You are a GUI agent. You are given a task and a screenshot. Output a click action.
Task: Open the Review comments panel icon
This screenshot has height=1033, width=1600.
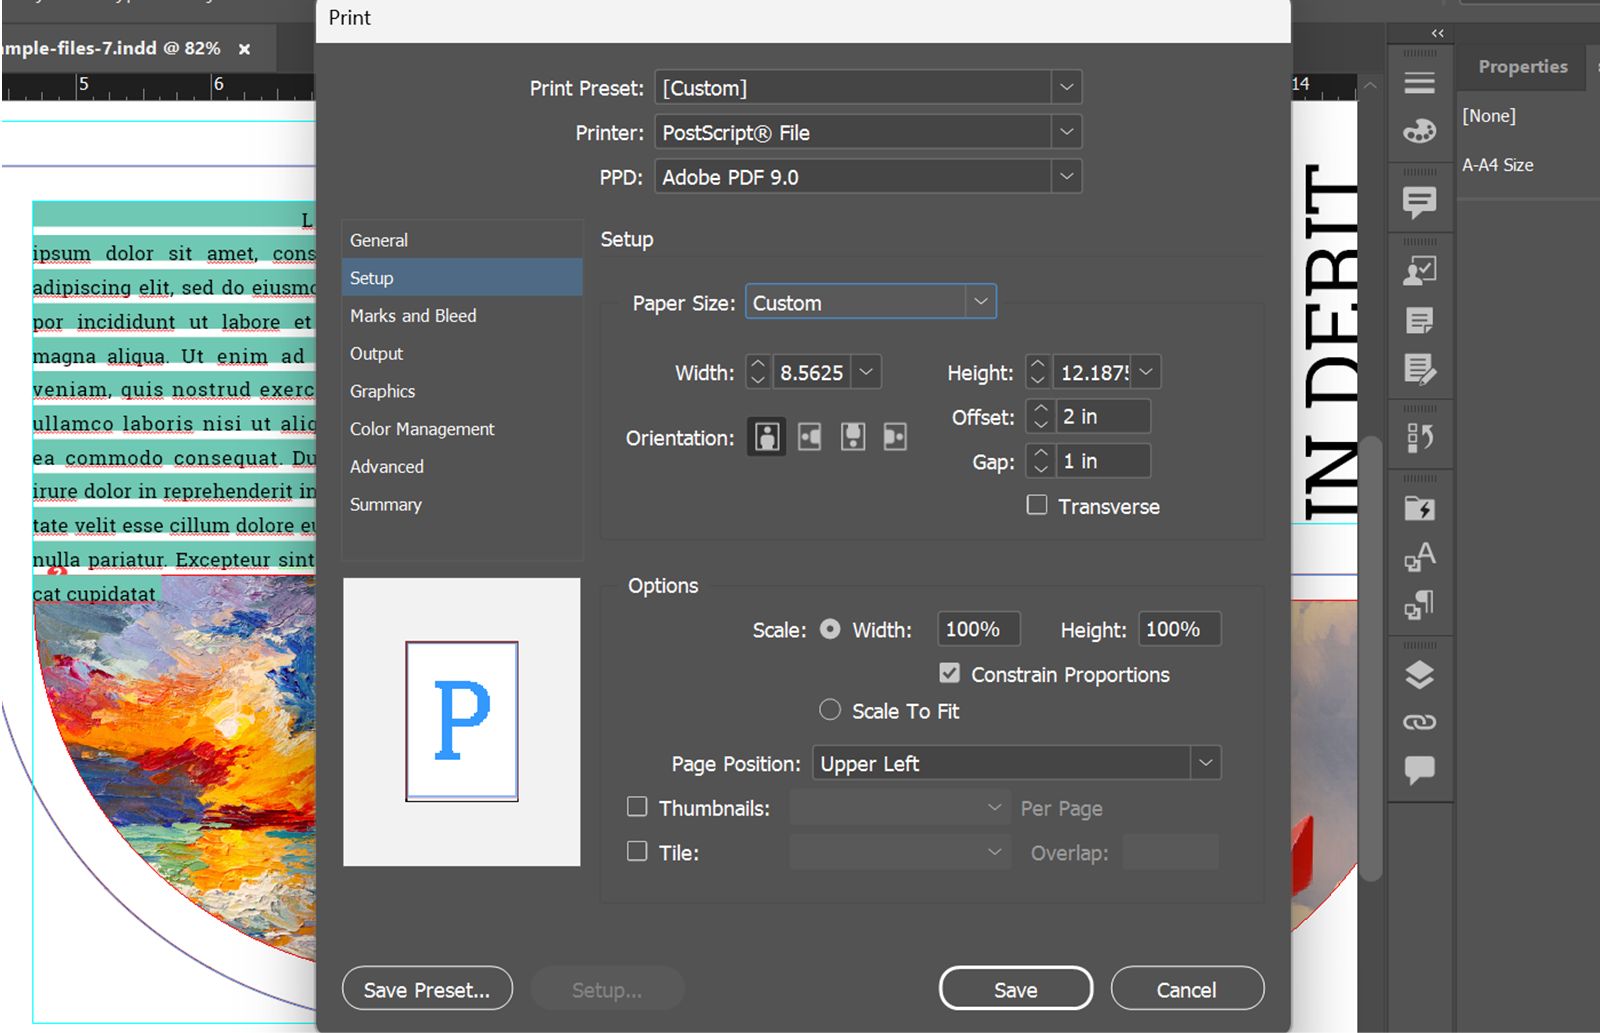[x=1419, y=203]
